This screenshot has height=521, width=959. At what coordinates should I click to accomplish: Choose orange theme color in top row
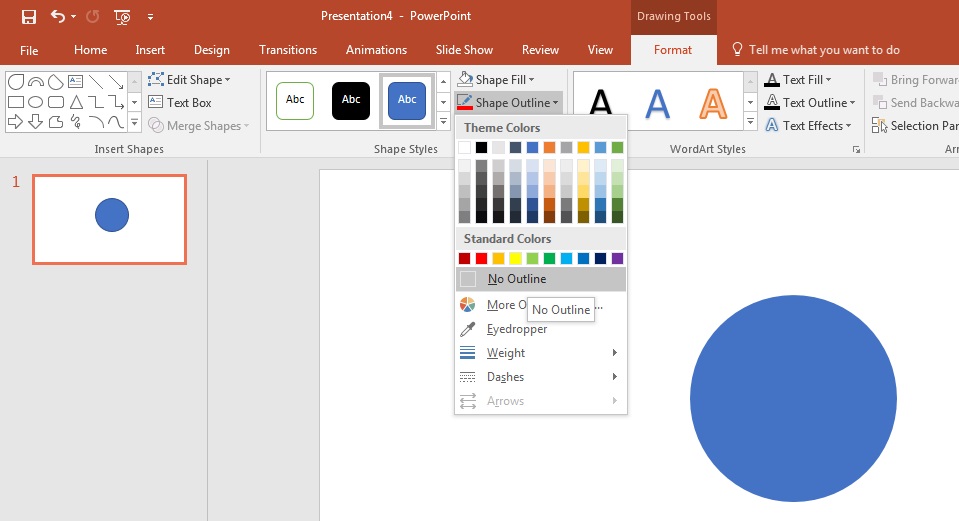click(549, 147)
